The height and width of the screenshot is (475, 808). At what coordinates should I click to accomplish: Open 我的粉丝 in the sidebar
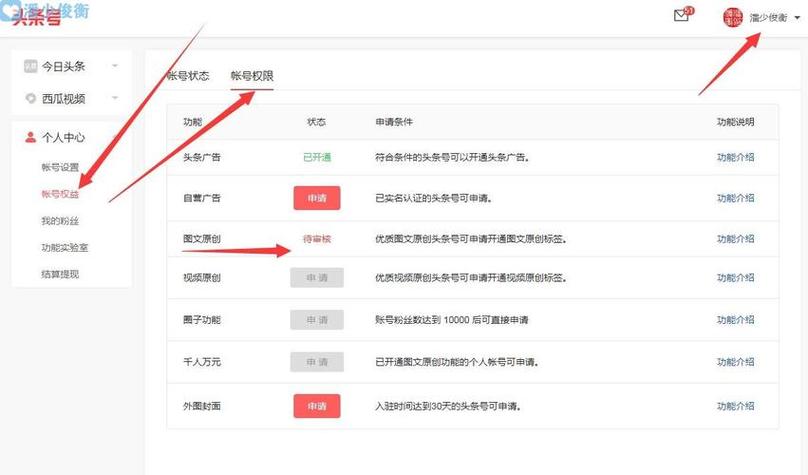coord(60,221)
